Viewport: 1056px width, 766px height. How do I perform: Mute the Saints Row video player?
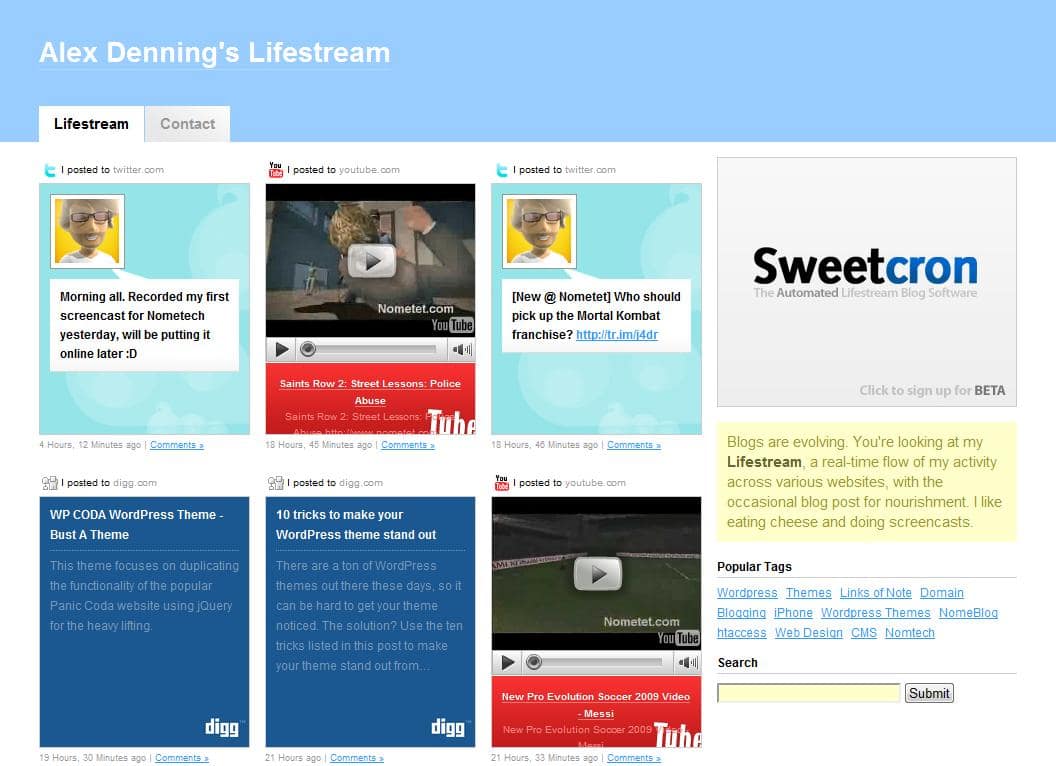(x=461, y=349)
